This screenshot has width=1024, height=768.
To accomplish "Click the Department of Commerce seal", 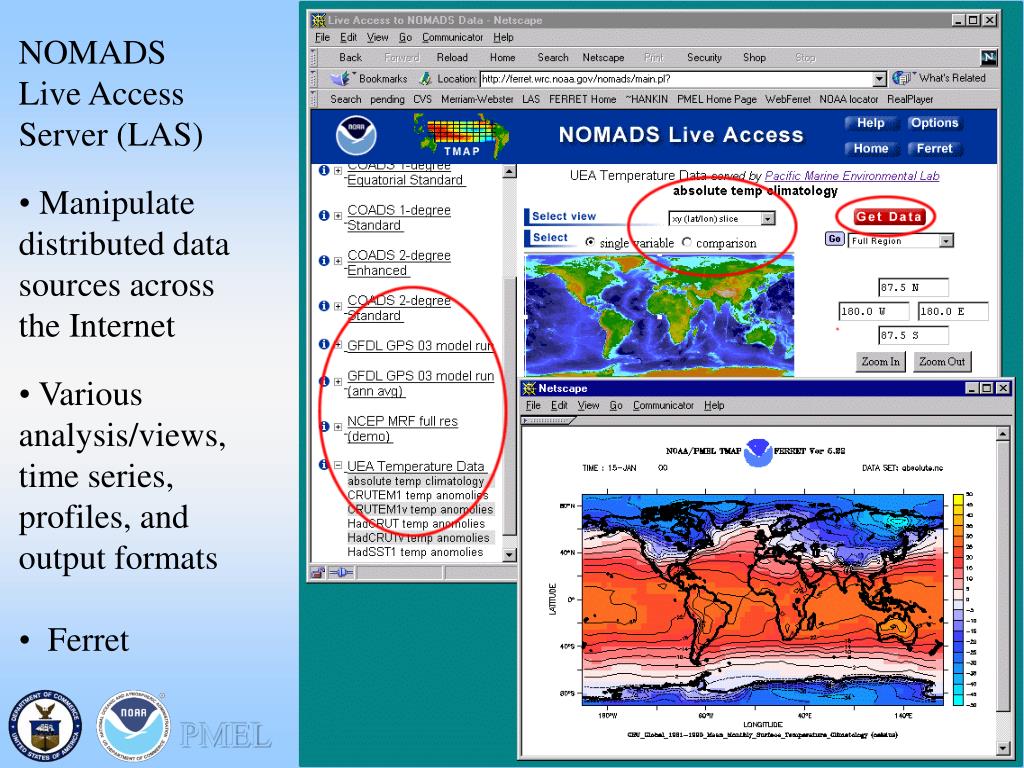I will pyautogui.click(x=45, y=727).
